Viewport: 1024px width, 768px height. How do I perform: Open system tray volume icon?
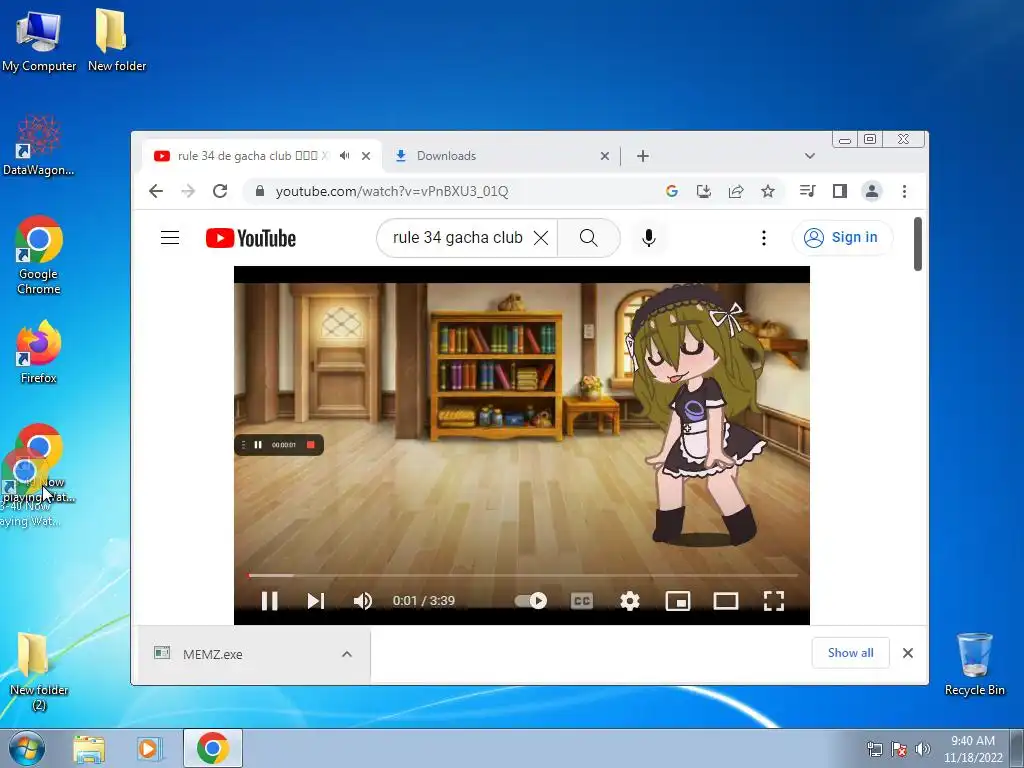[923, 749]
